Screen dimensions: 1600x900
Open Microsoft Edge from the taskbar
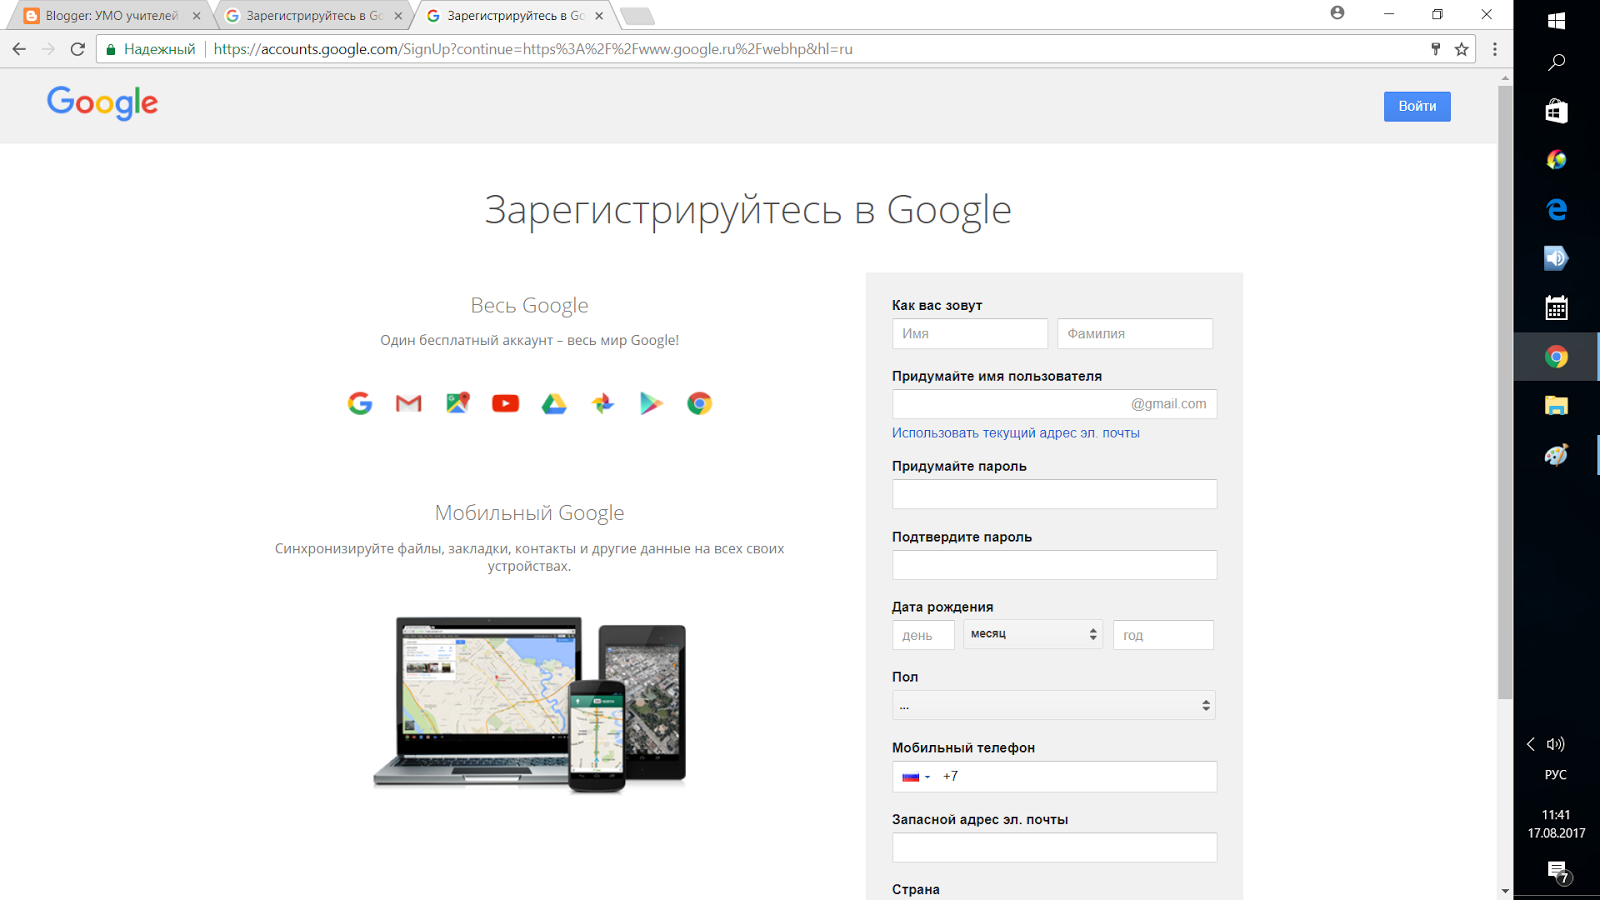(1556, 209)
